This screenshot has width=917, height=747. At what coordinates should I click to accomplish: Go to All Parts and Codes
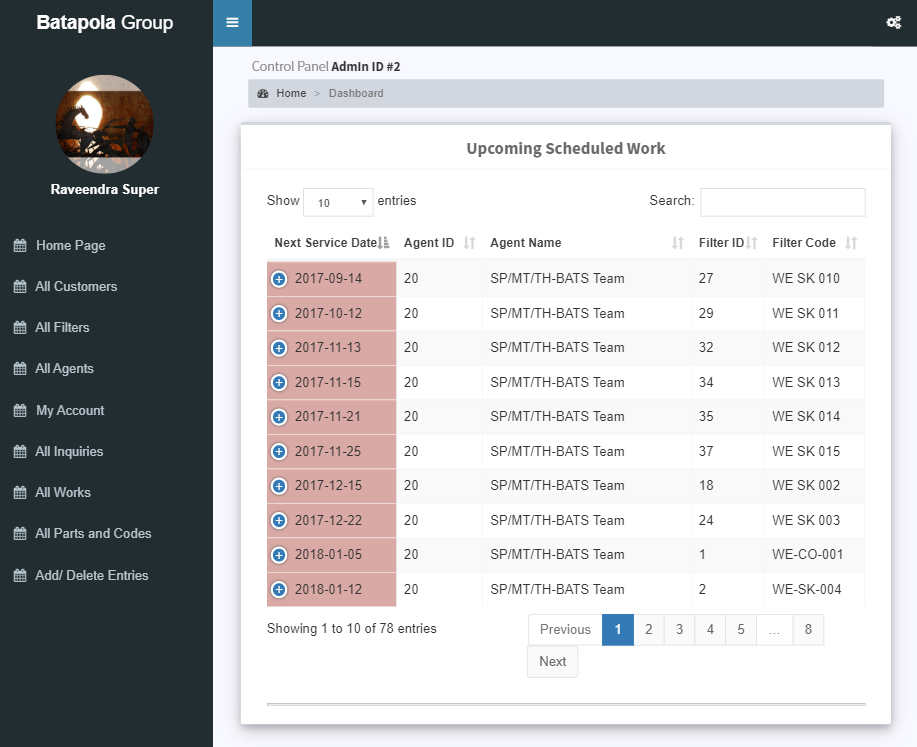(x=93, y=534)
